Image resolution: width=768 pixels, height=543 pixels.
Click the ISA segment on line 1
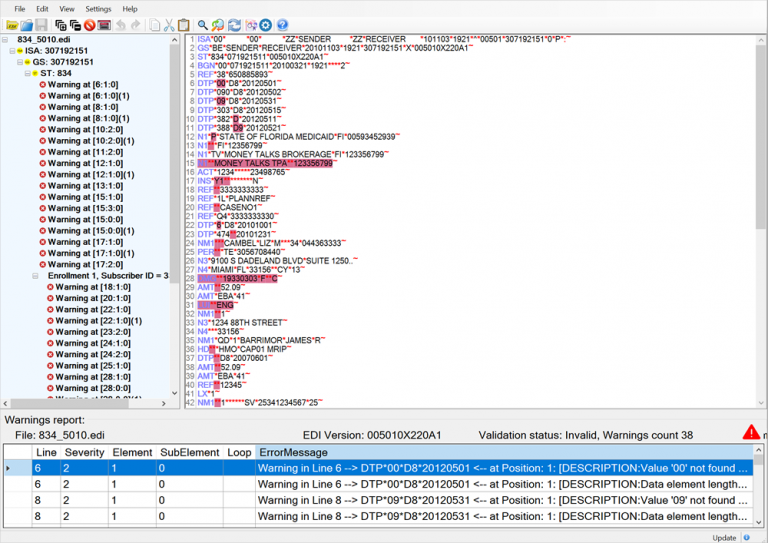(x=384, y=39)
